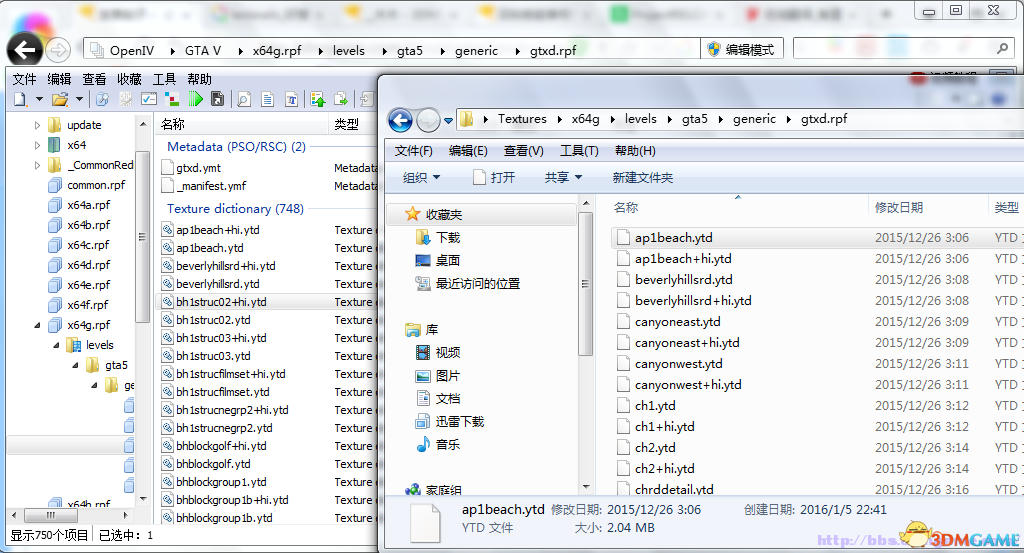
Task: Open Explorer's recent locations dropdown arrow
Action: coord(449,121)
